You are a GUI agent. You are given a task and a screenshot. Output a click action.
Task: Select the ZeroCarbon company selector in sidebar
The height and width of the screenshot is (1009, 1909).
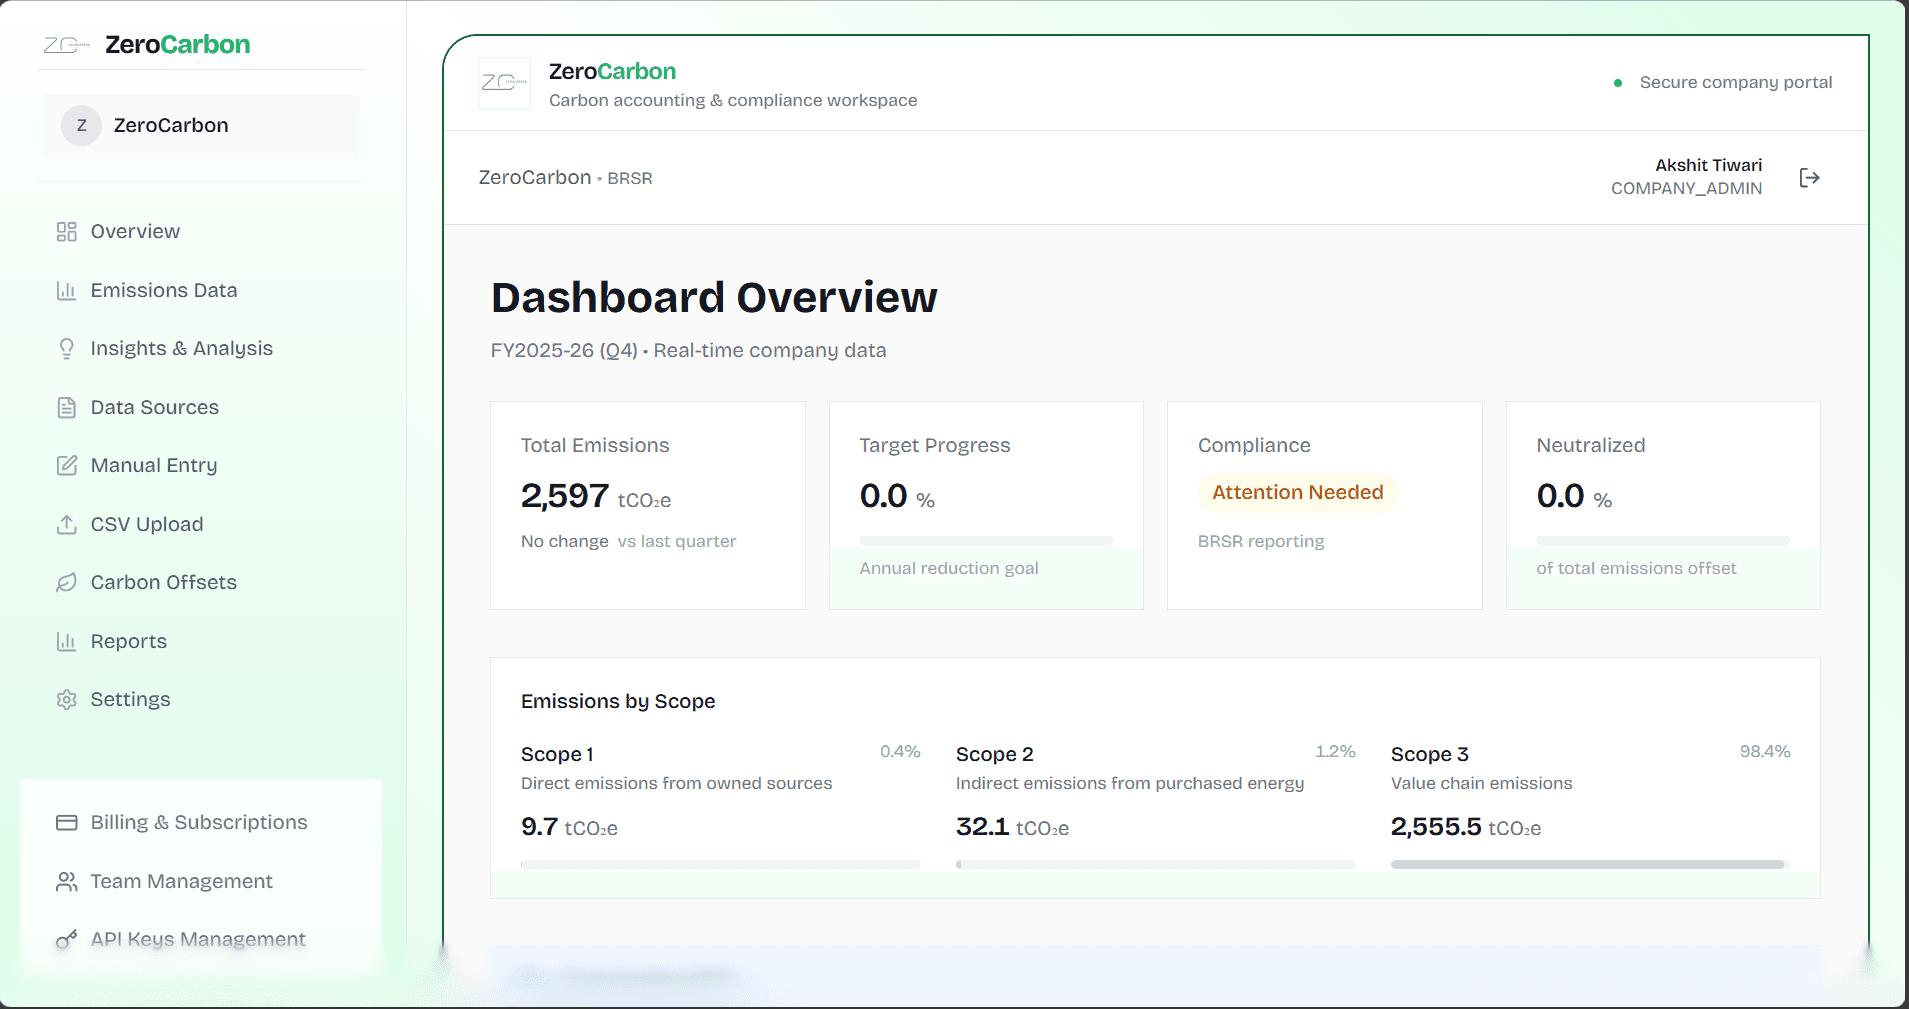pyautogui.click(x=201, y=126)
